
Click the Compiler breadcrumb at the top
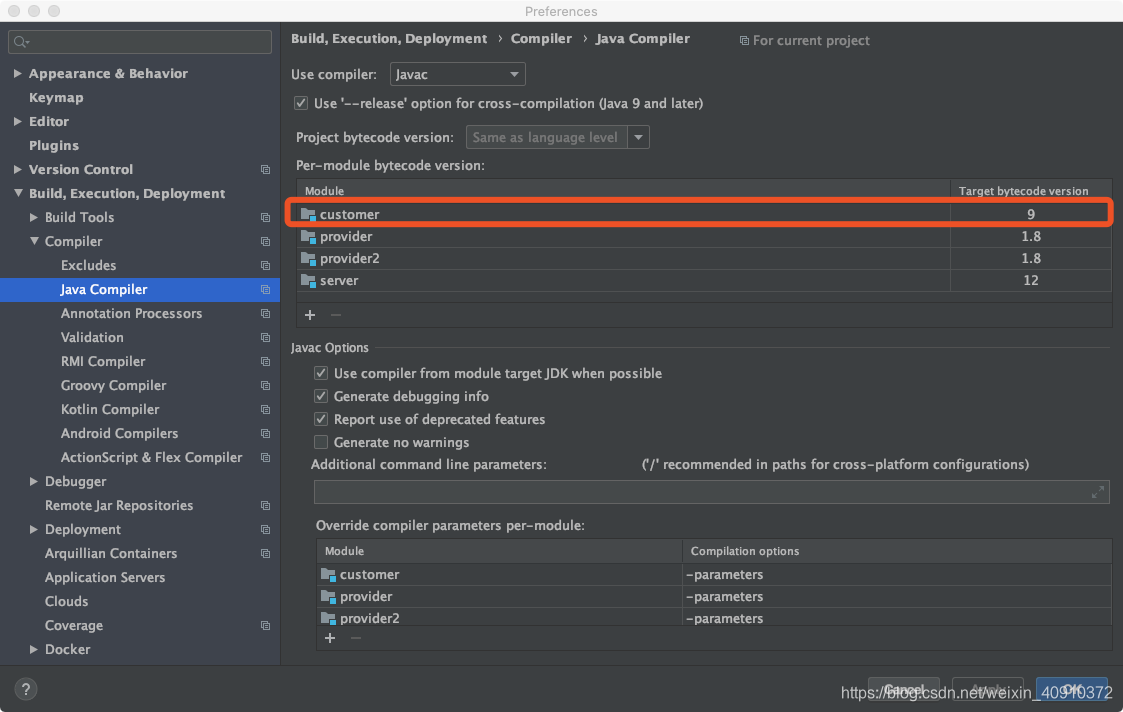click(541, 38)
